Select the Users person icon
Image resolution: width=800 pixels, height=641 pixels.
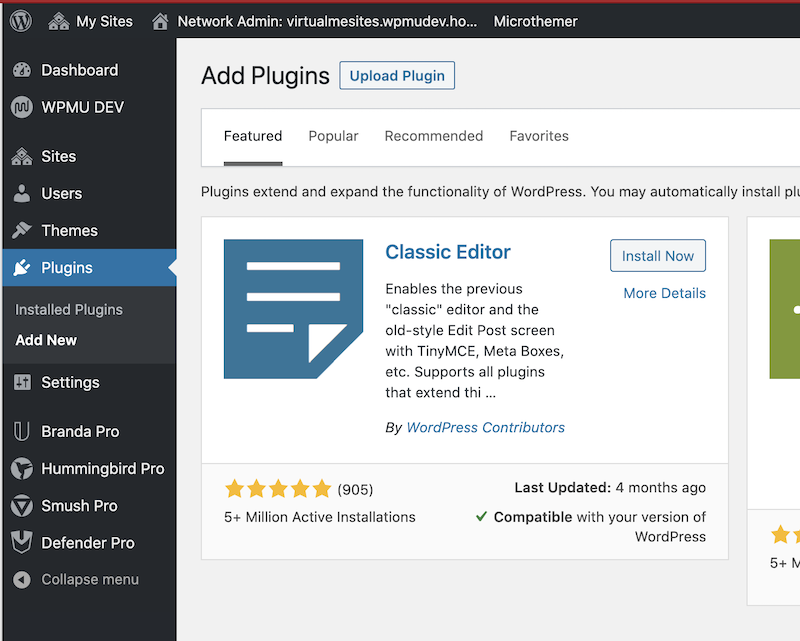(x=22, y=193)
